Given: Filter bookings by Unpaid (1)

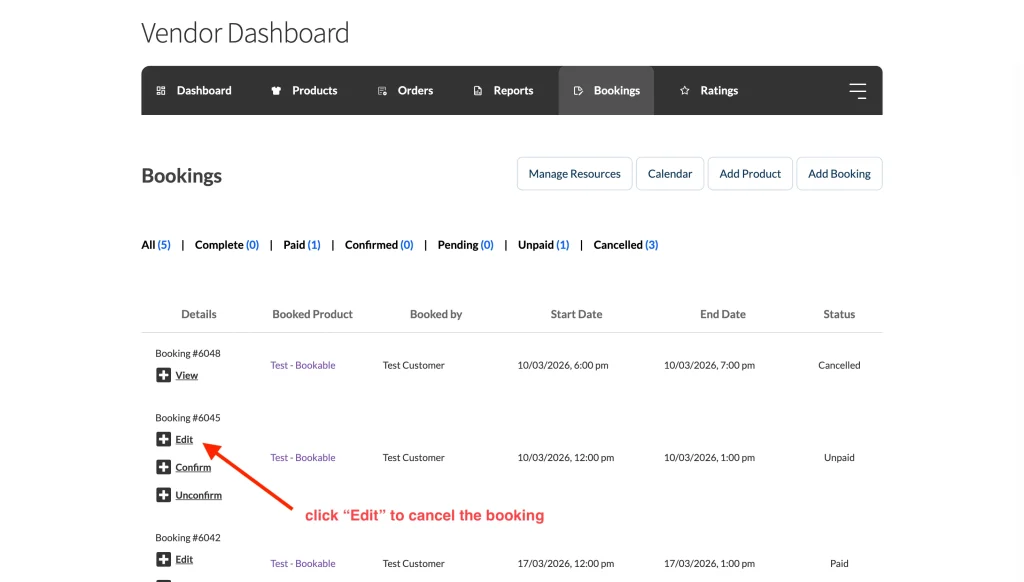Looking at the screenshot, I should pos(543,245).
